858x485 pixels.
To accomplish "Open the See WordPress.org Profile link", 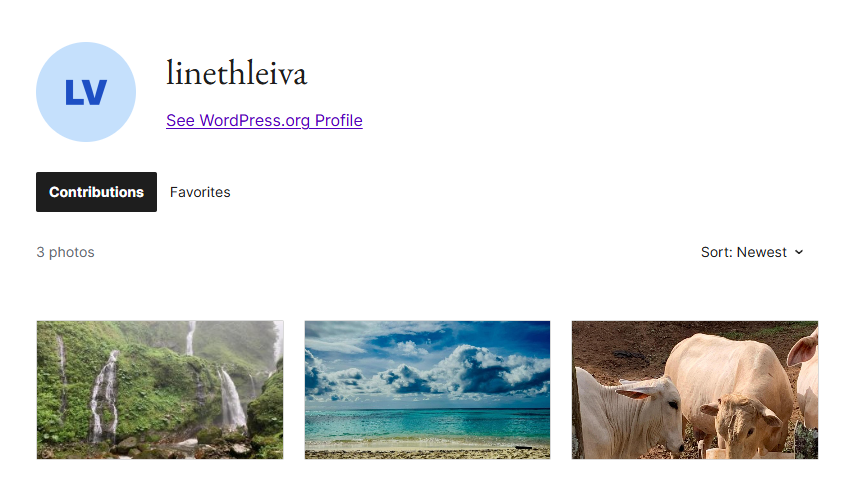I will coord(264,120).
